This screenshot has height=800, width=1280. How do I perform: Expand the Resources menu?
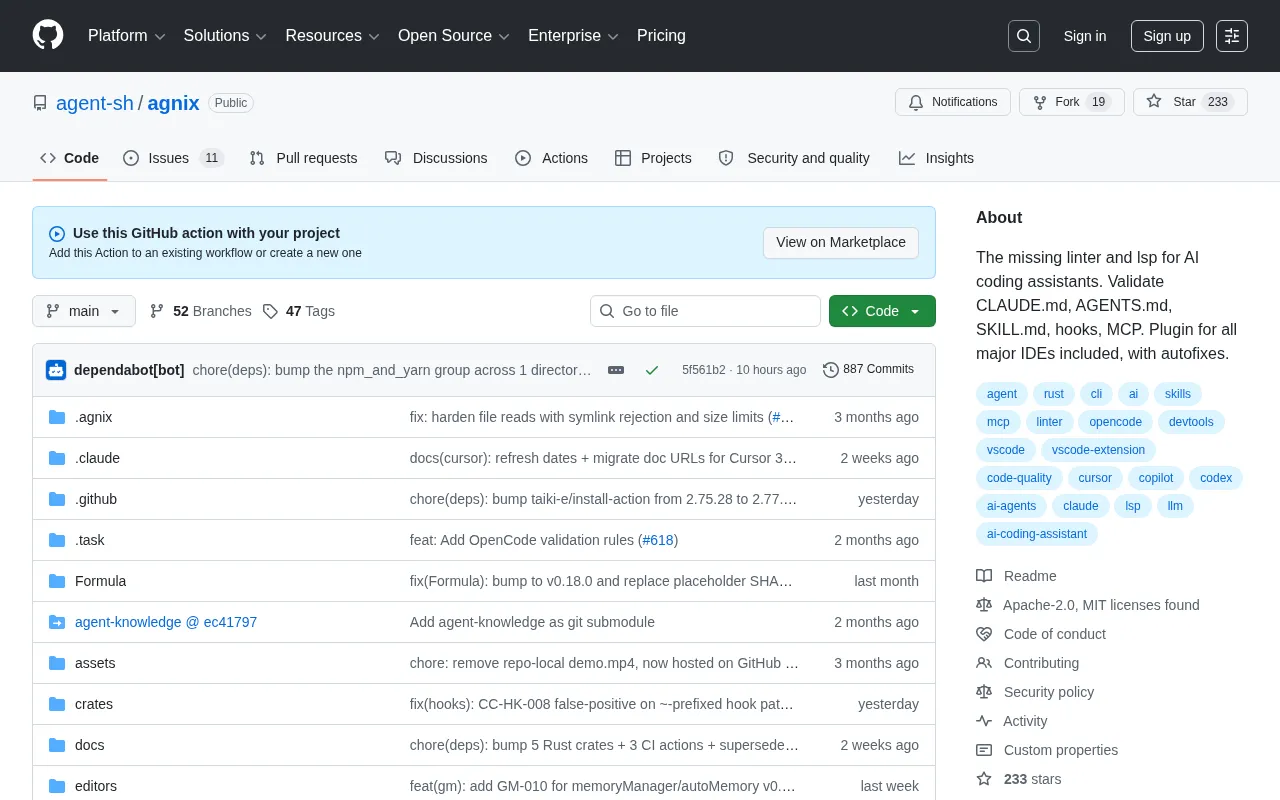[333, 36]
